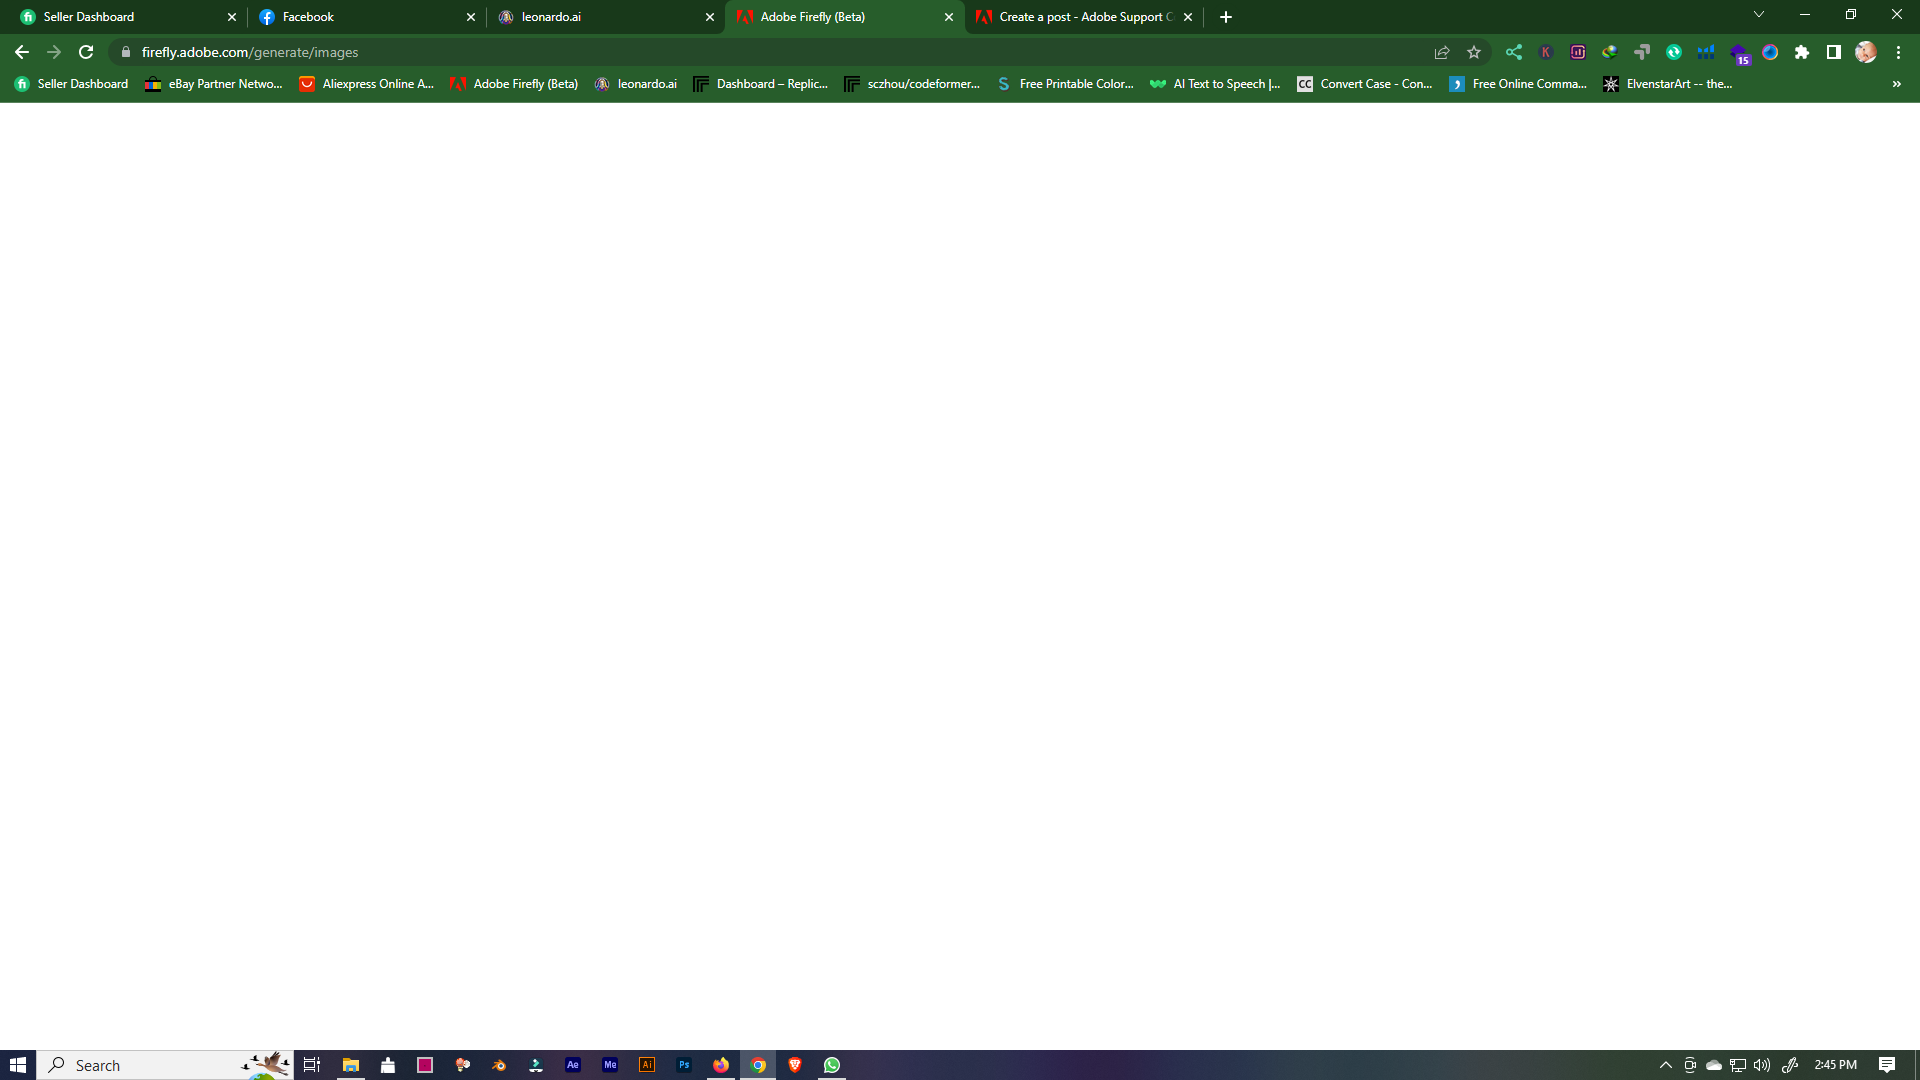
Task: Open the share icon in the toolbar
Action: click(x=1441, y=52)
